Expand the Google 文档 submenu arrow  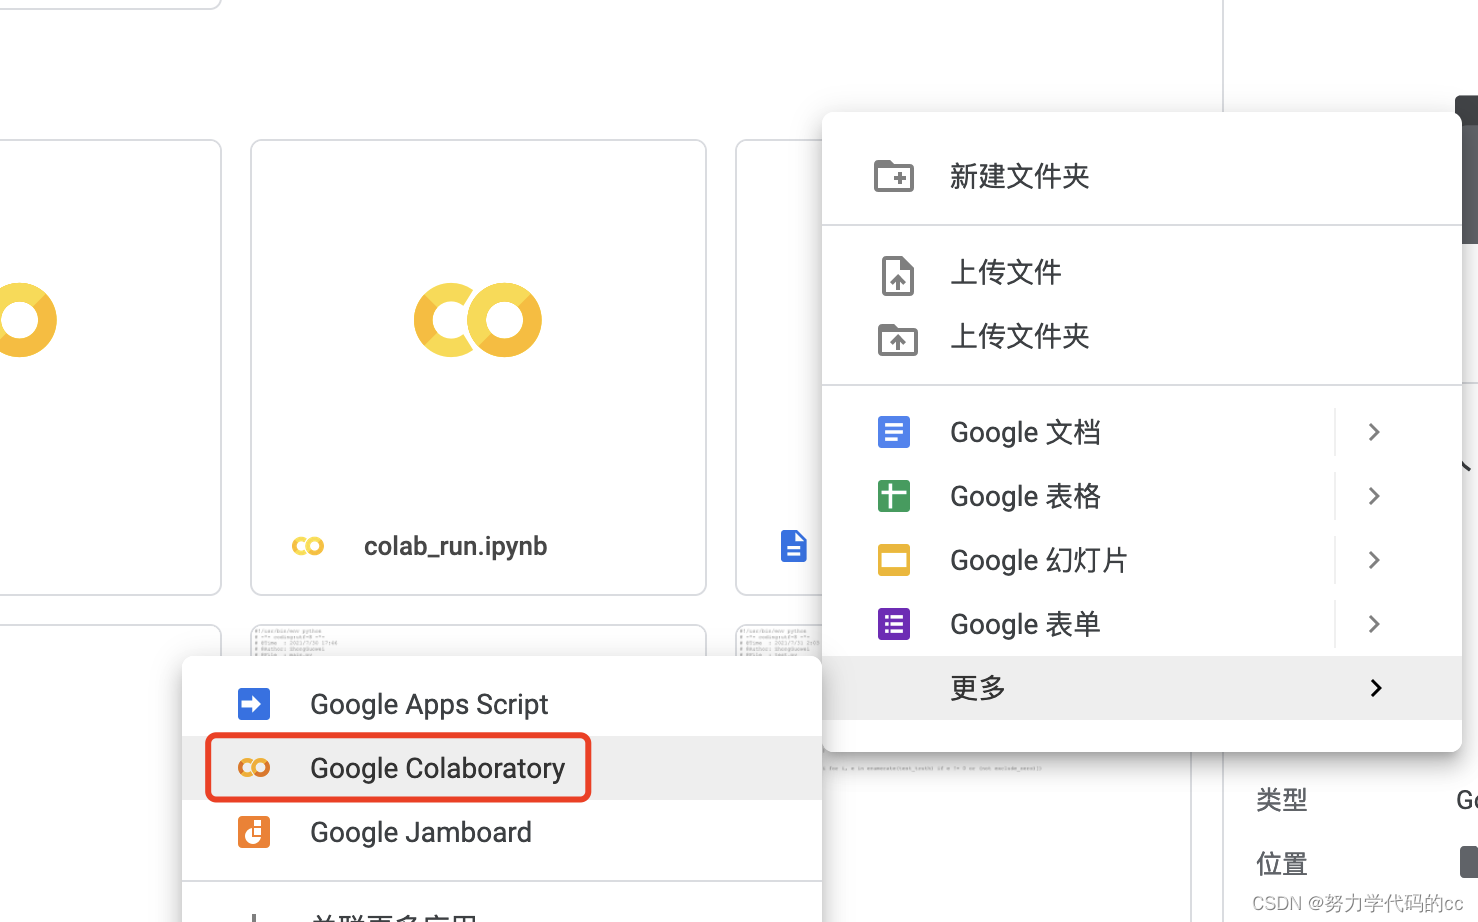point(1373,431)
